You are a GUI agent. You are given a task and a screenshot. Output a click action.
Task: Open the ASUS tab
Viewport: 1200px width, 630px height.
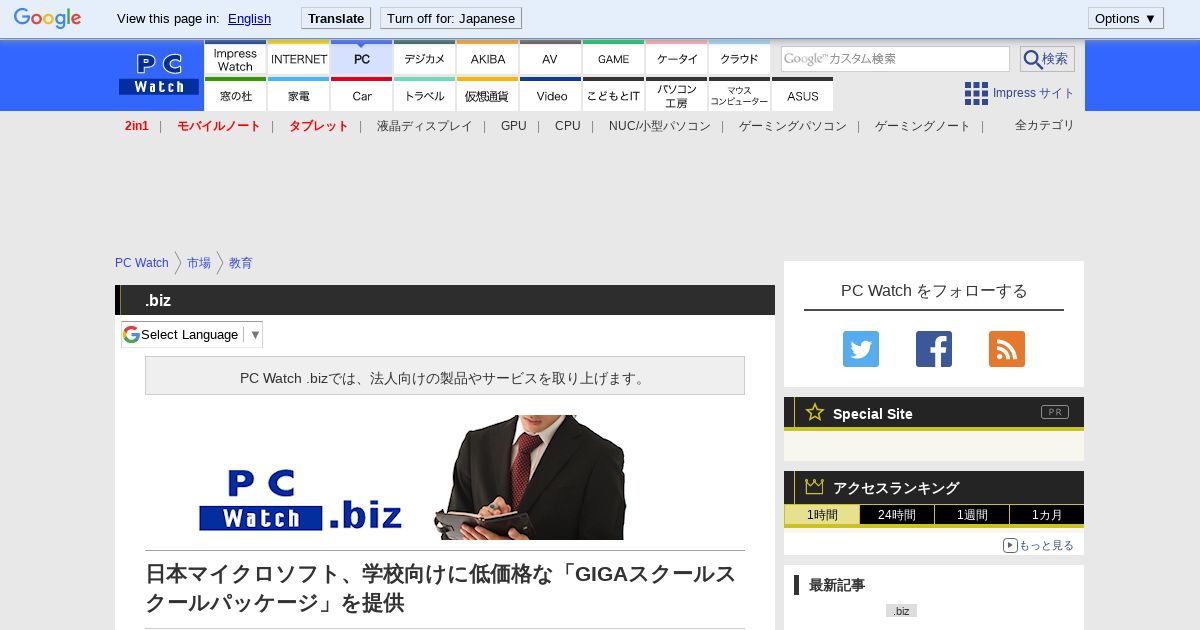coord(803,95)
